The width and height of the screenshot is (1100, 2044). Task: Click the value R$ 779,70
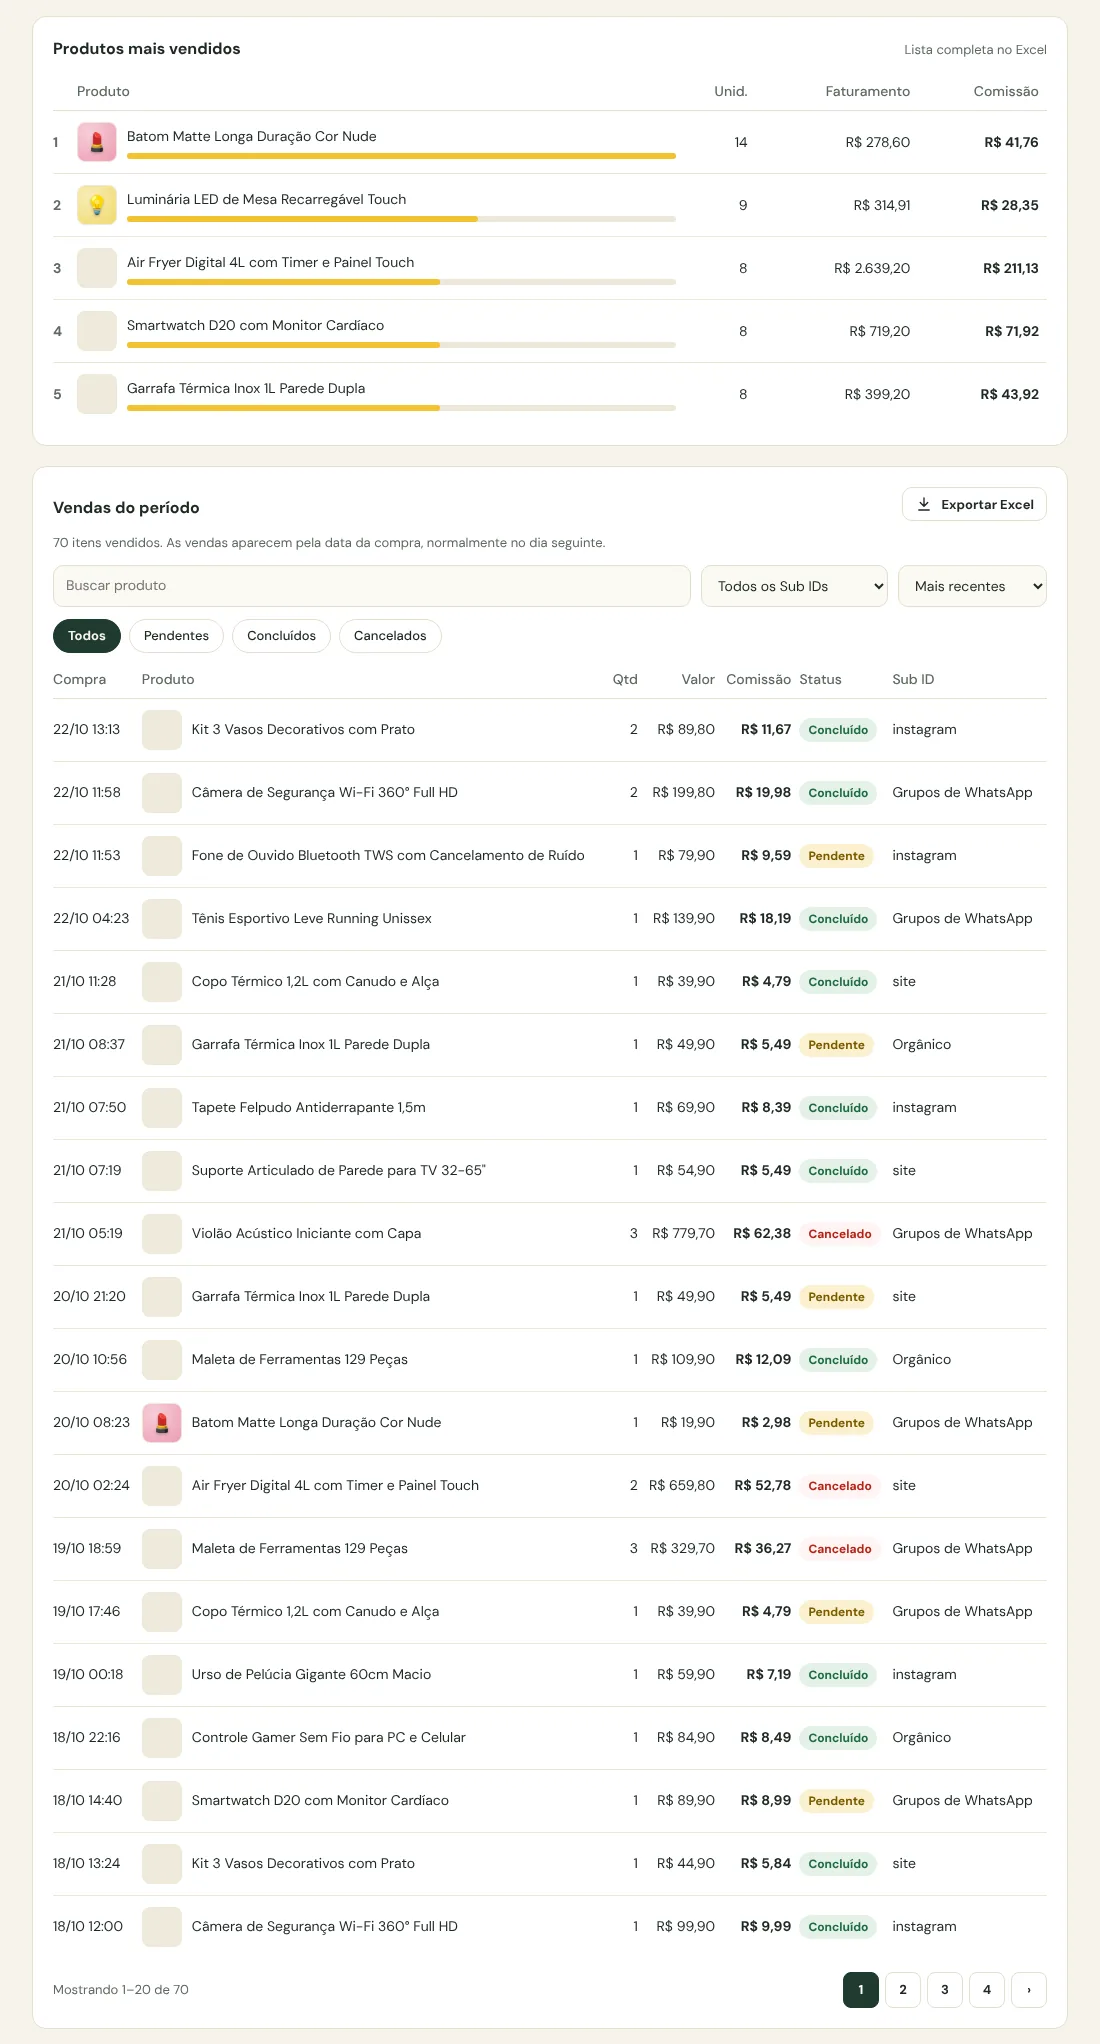[x=683, y=1234]
